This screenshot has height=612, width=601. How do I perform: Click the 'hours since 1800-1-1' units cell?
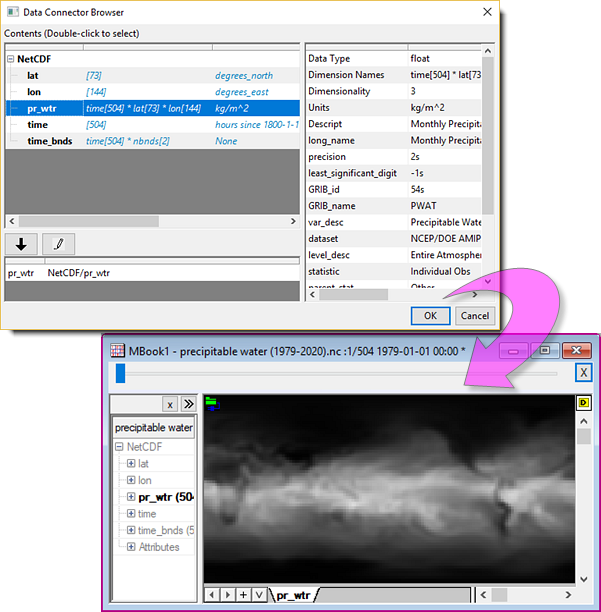tap(257, 125)
